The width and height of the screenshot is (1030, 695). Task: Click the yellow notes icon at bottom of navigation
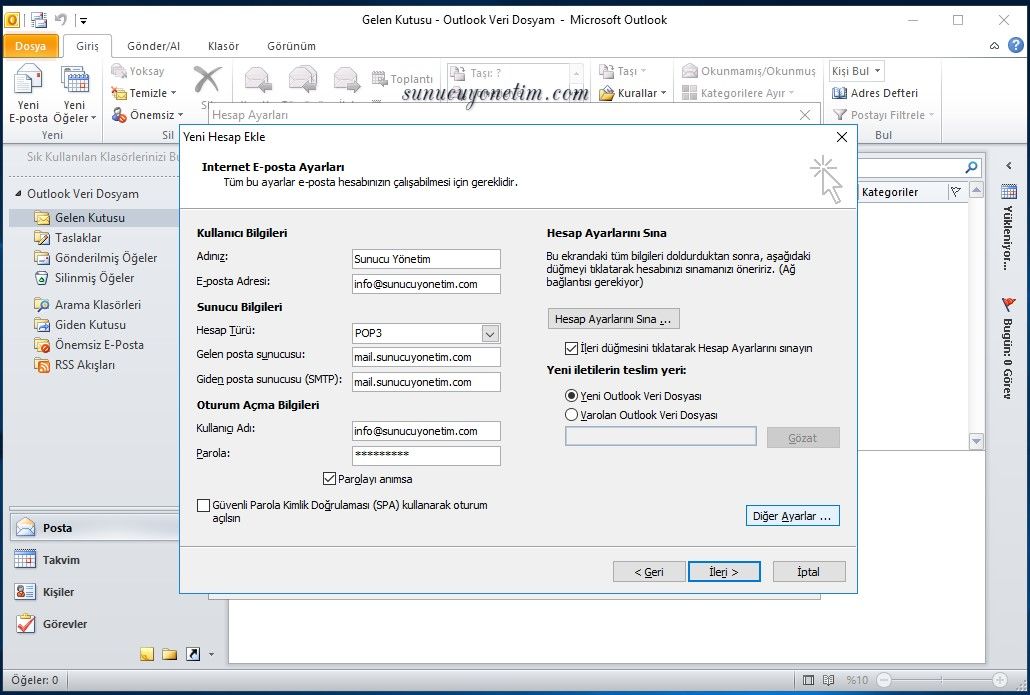[146, 654]
